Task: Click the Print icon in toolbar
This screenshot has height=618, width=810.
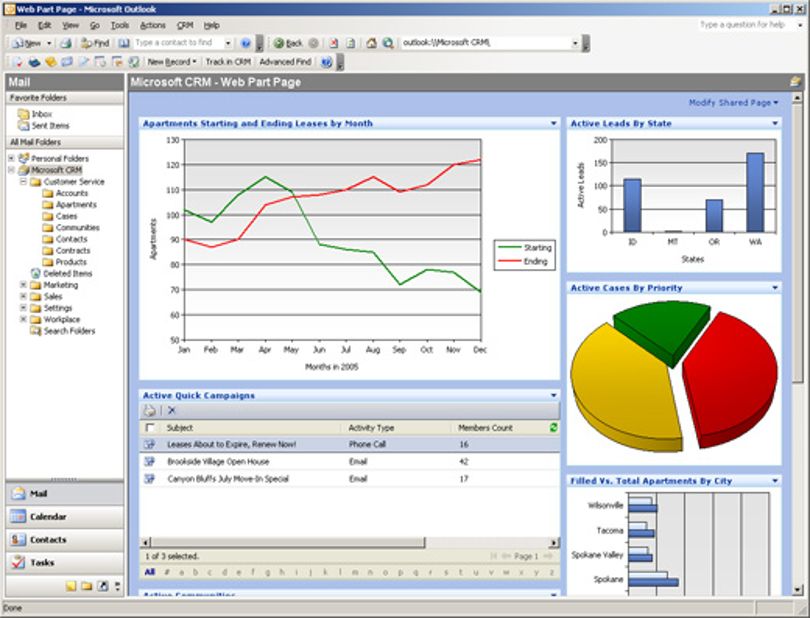Action: coord(66,43)
